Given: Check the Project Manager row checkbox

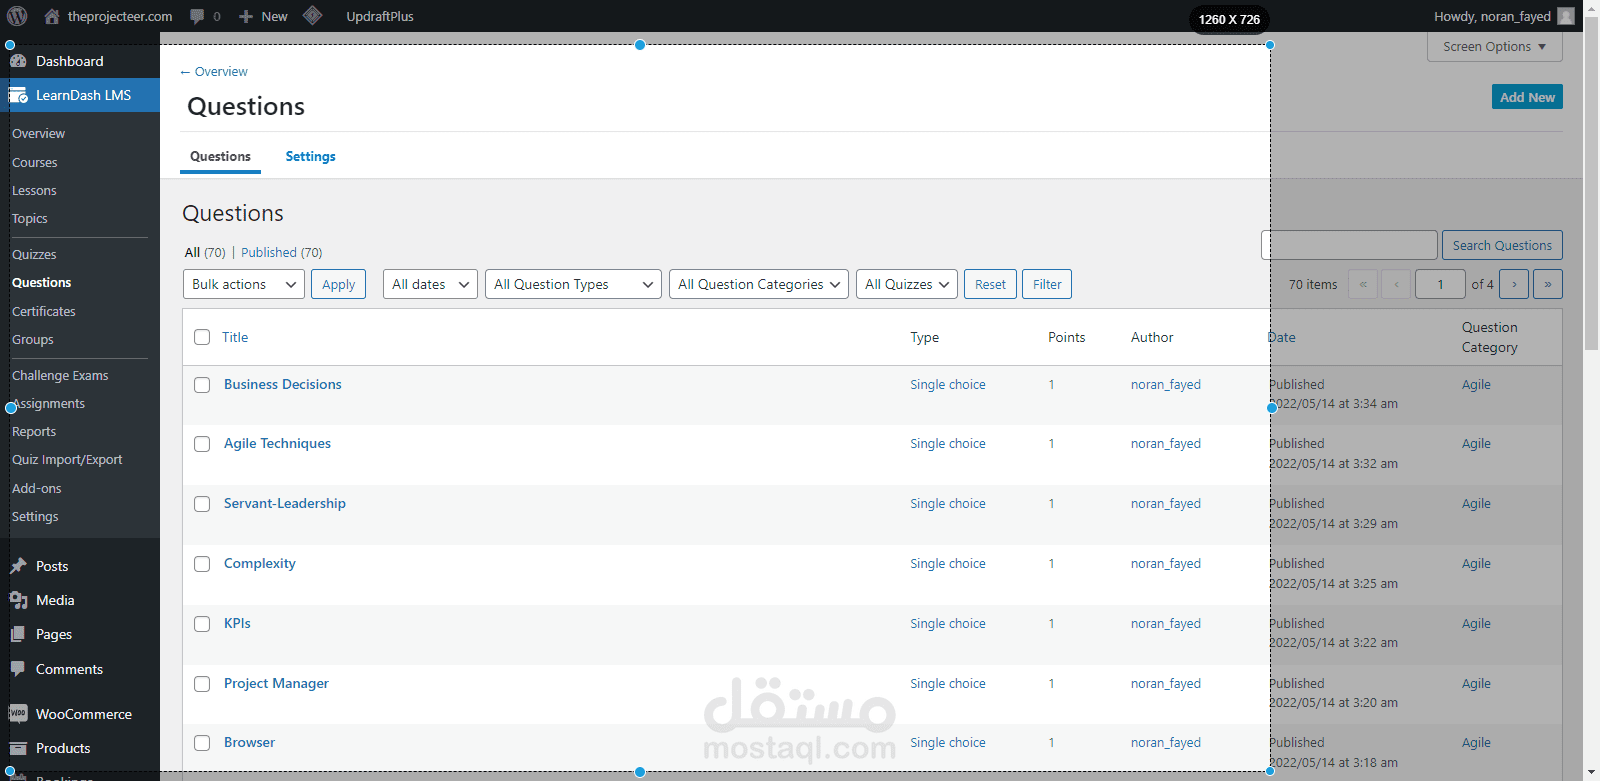Looking at the screenshot, I should click(202, 684).
